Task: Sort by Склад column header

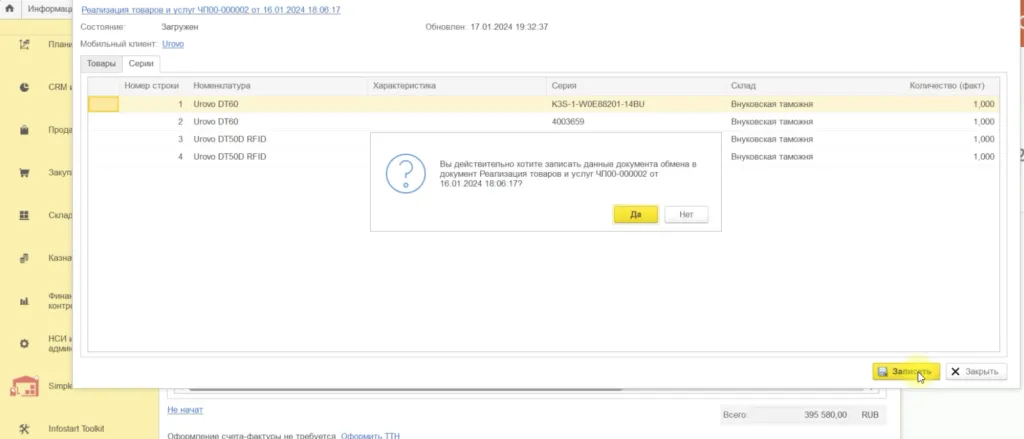Action: tap(815, 86)
